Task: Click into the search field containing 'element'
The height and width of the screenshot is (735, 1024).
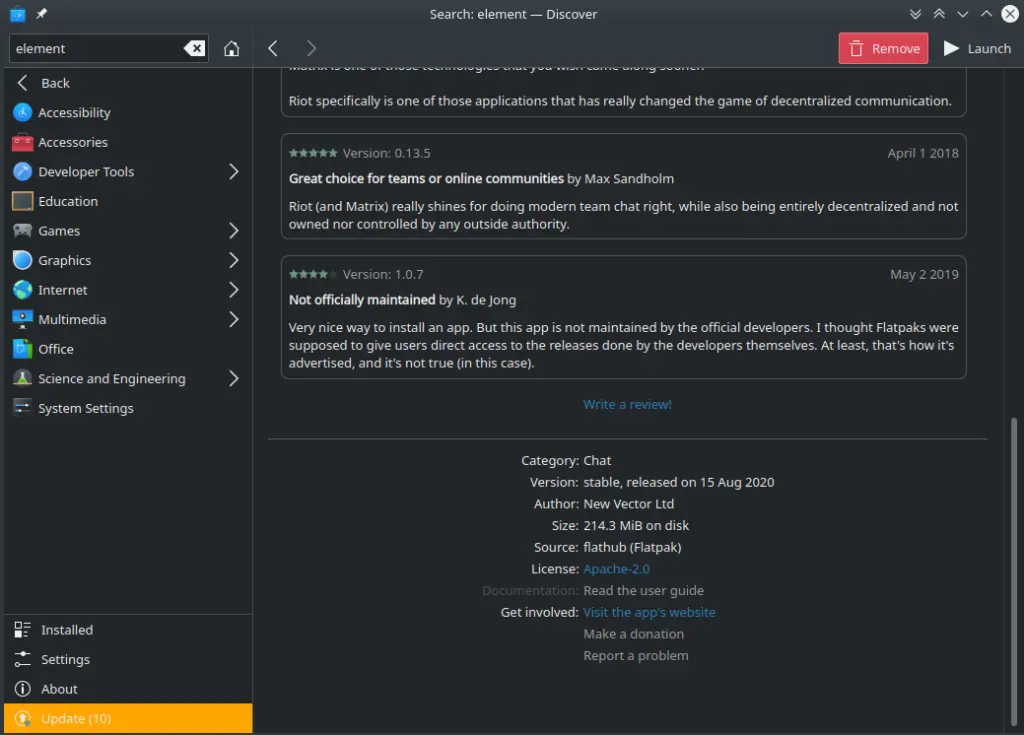Action: point(95,48)
